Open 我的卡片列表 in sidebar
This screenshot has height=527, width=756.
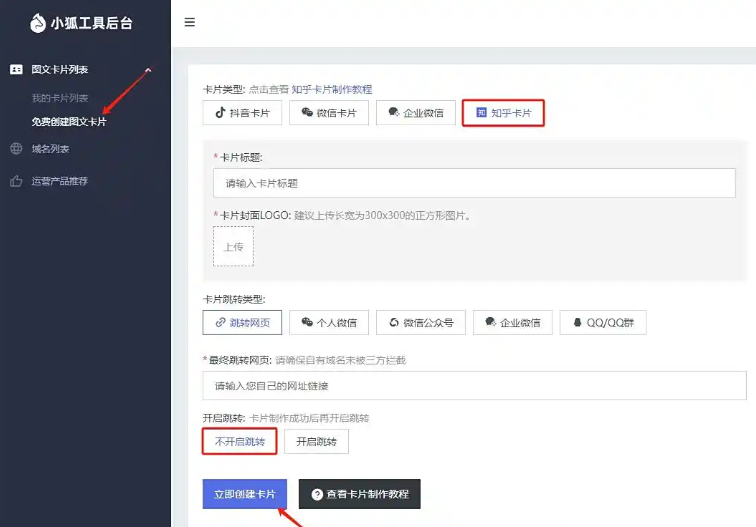pos(60,98)
